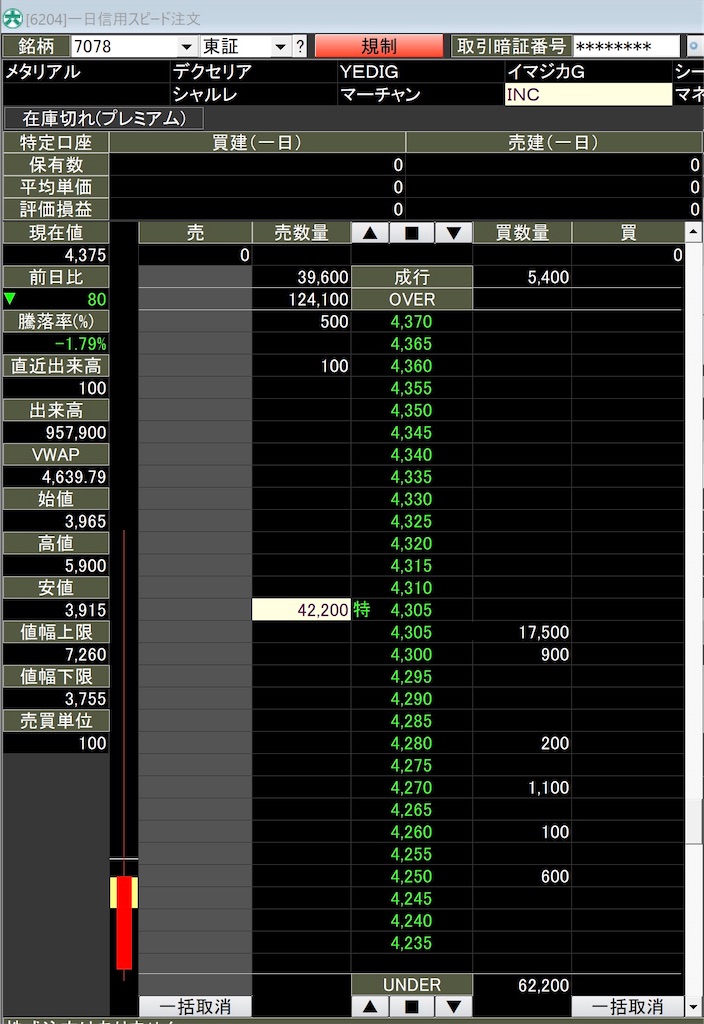Click the 124,100 OVER sell quantity
704x1024 pixels.
pyautogui.click(x=301, y=299)
